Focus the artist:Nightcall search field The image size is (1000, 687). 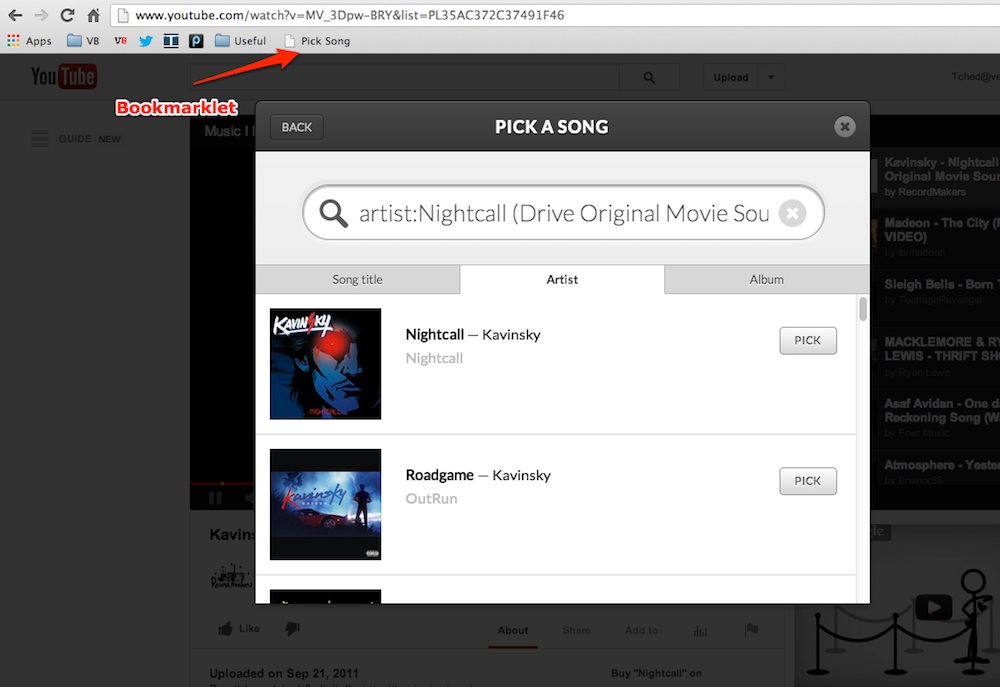tap(564, 213)
